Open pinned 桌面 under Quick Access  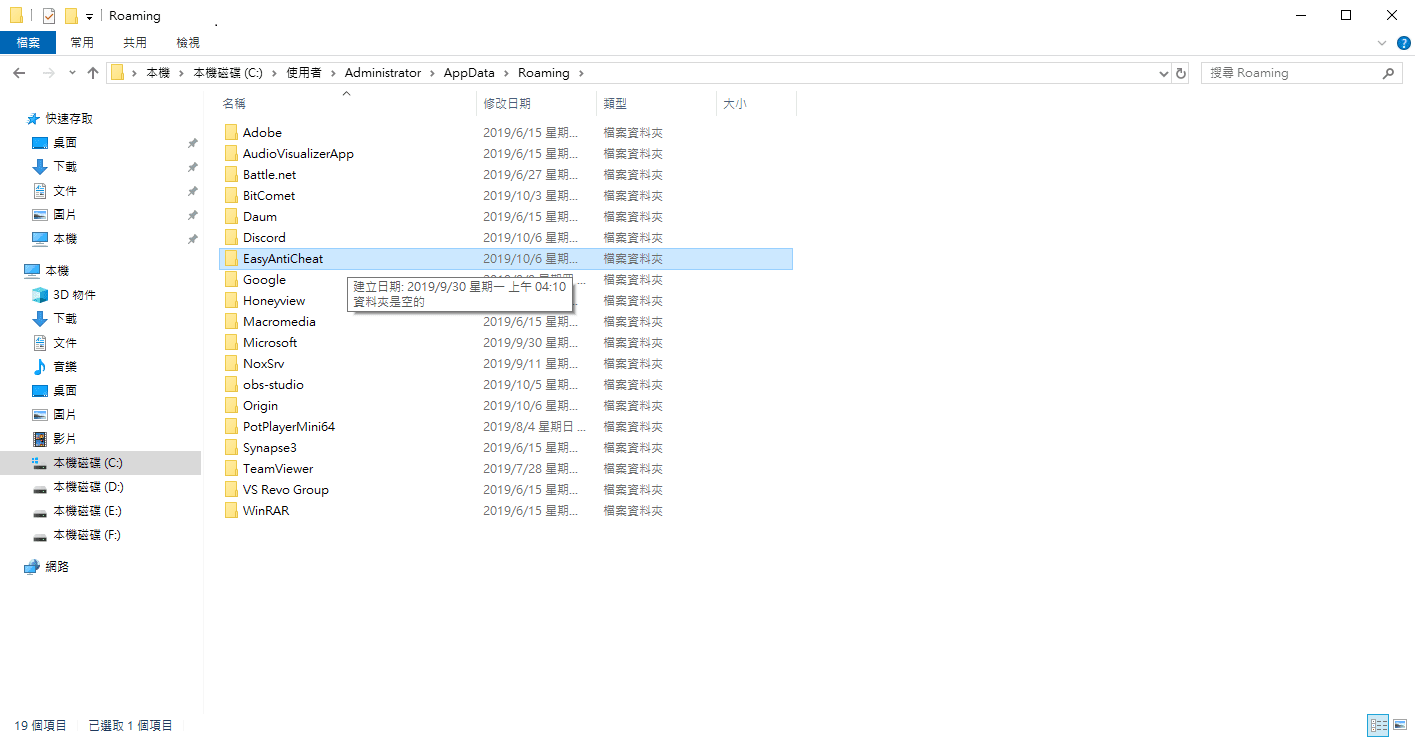coord(65,143)
